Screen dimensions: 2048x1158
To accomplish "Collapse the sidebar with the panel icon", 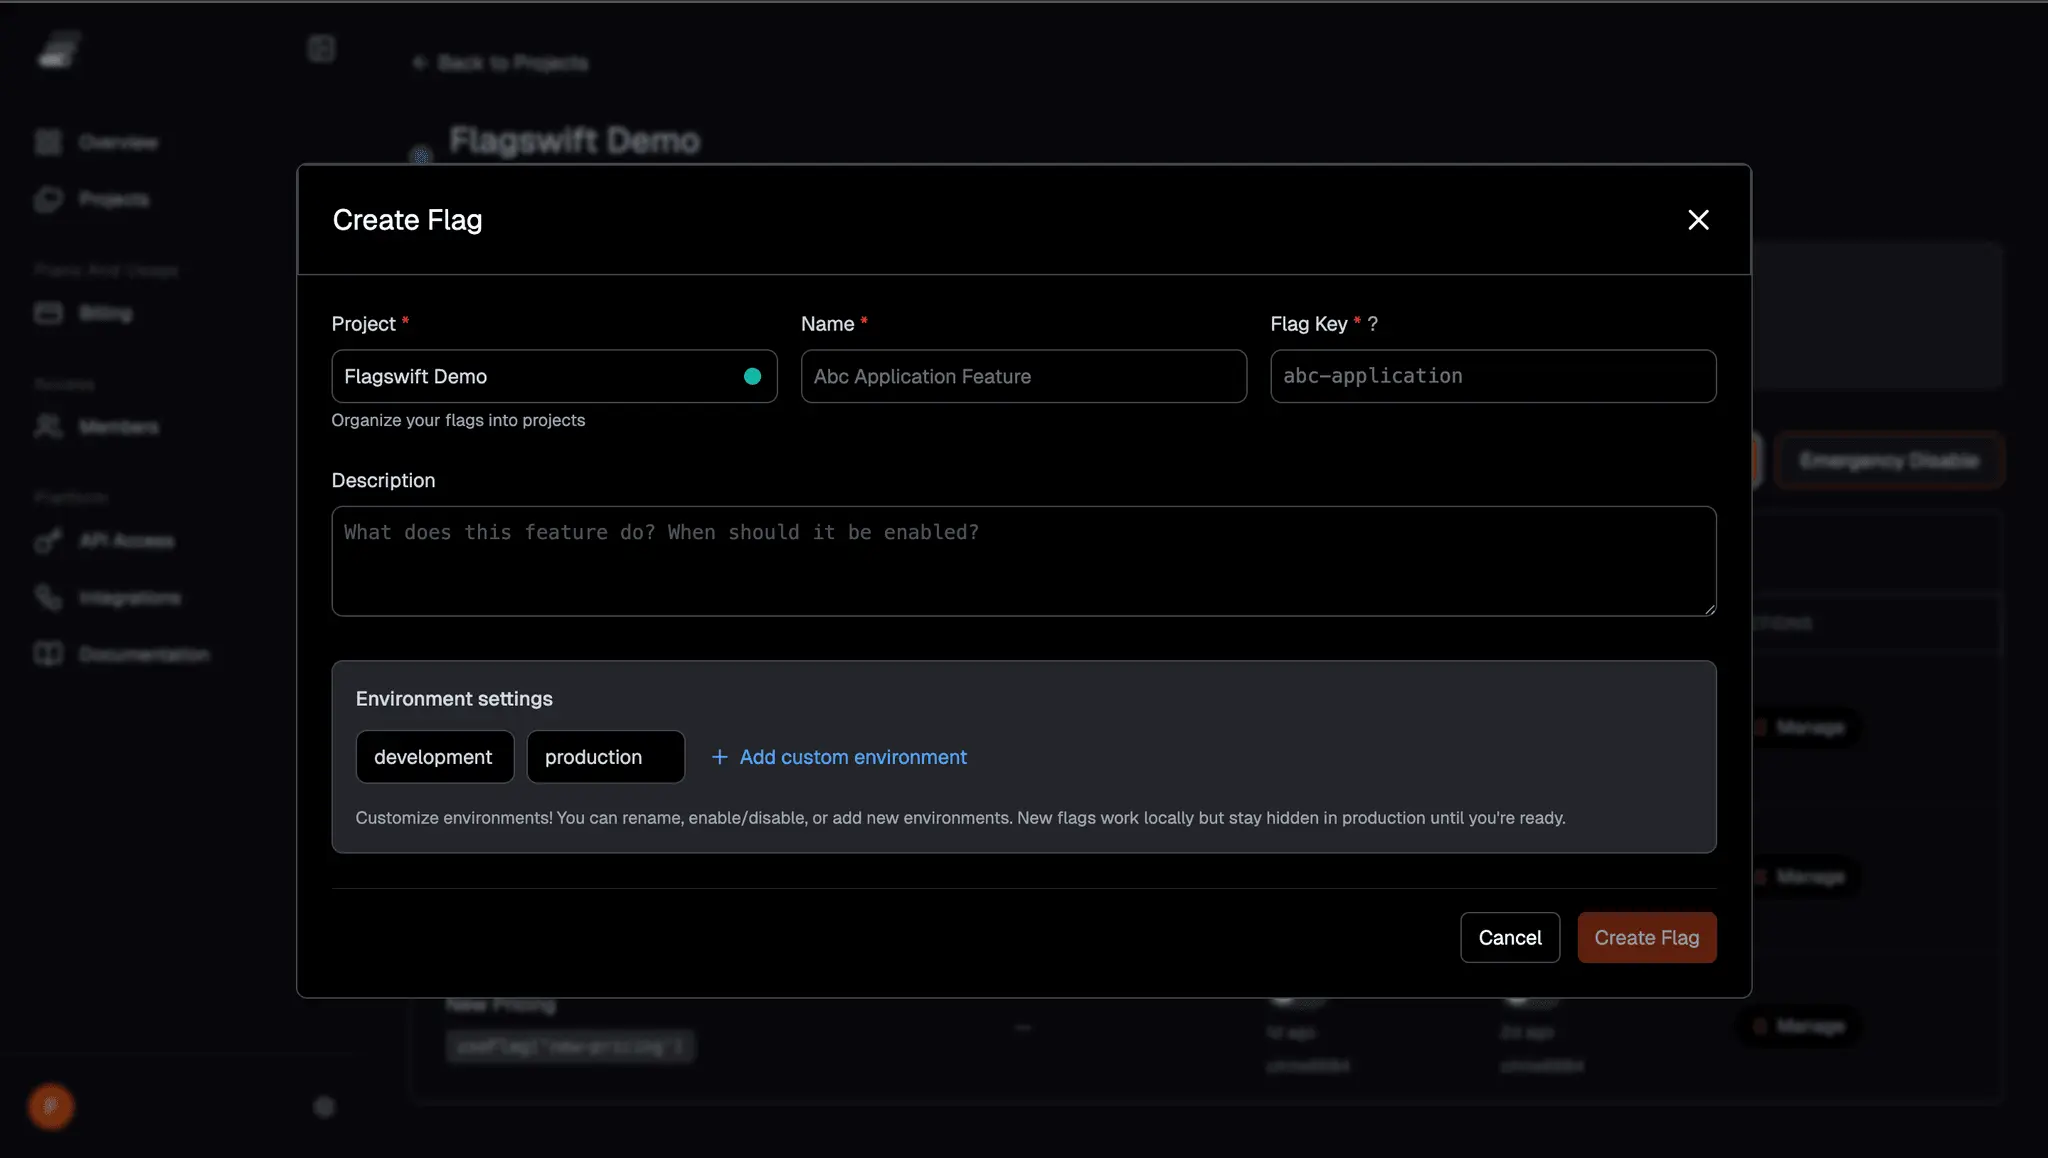I will click(x=321, y=48).
